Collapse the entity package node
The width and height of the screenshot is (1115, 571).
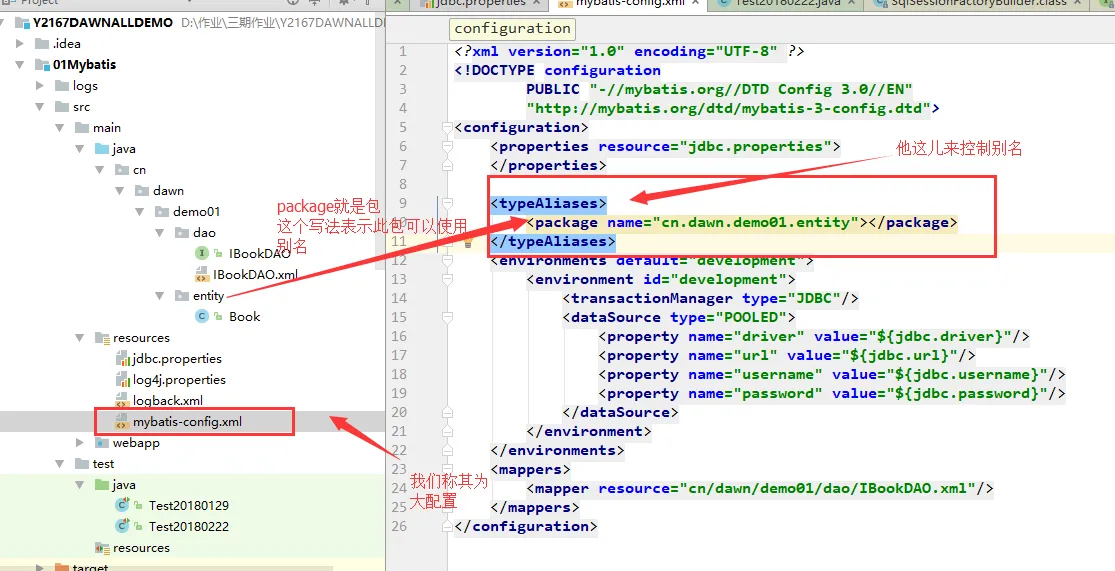pos(161,296)
